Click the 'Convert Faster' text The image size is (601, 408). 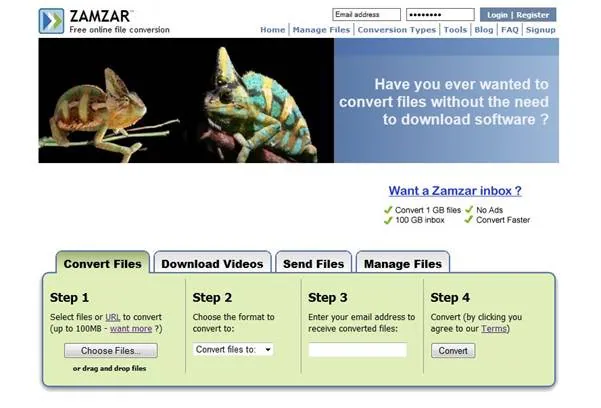[x=503, y=220]
